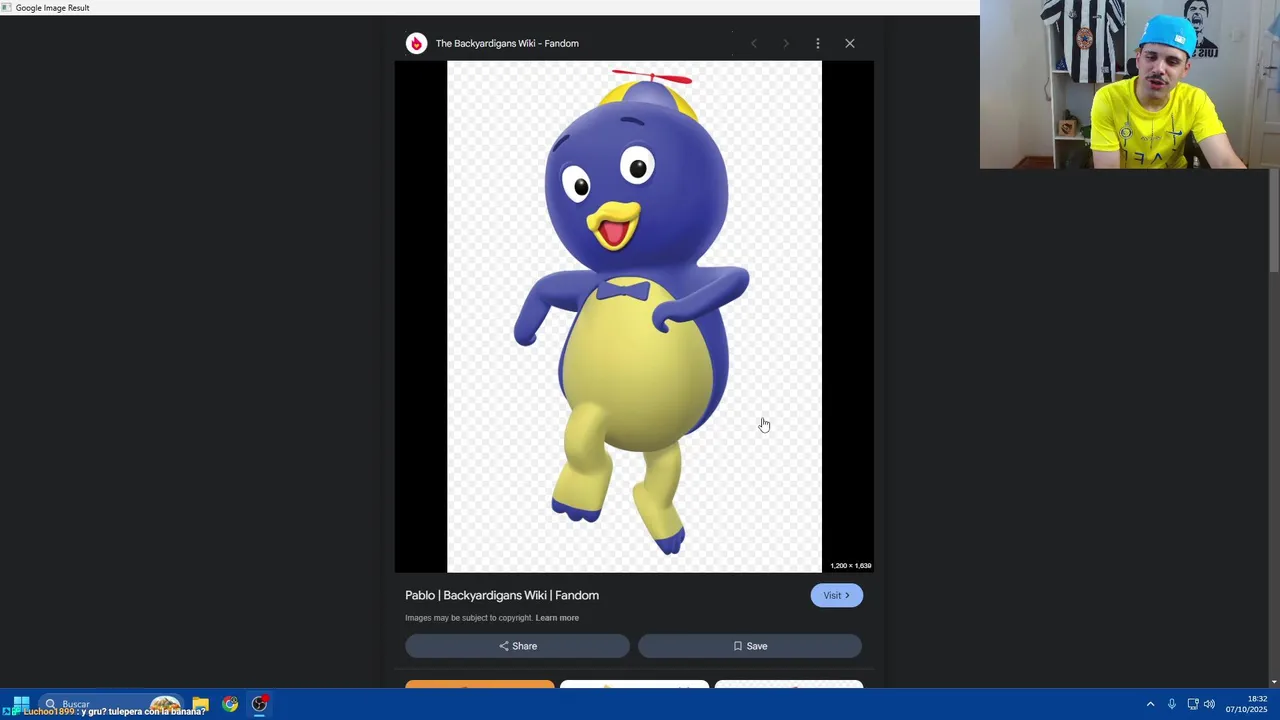Click the Buscar taskbar search box

[x=110, y=704]
